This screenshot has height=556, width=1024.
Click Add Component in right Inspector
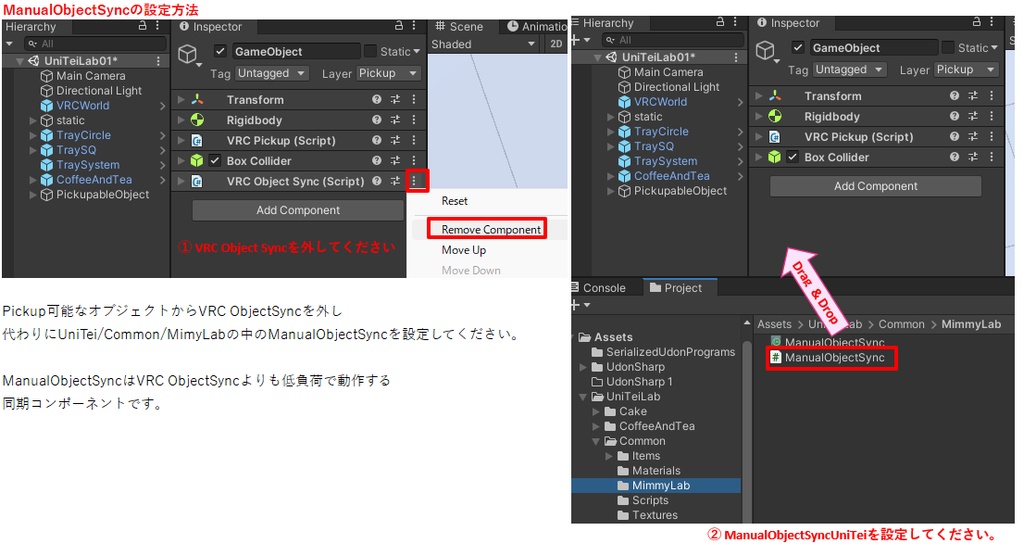click(x=875, y=186)
